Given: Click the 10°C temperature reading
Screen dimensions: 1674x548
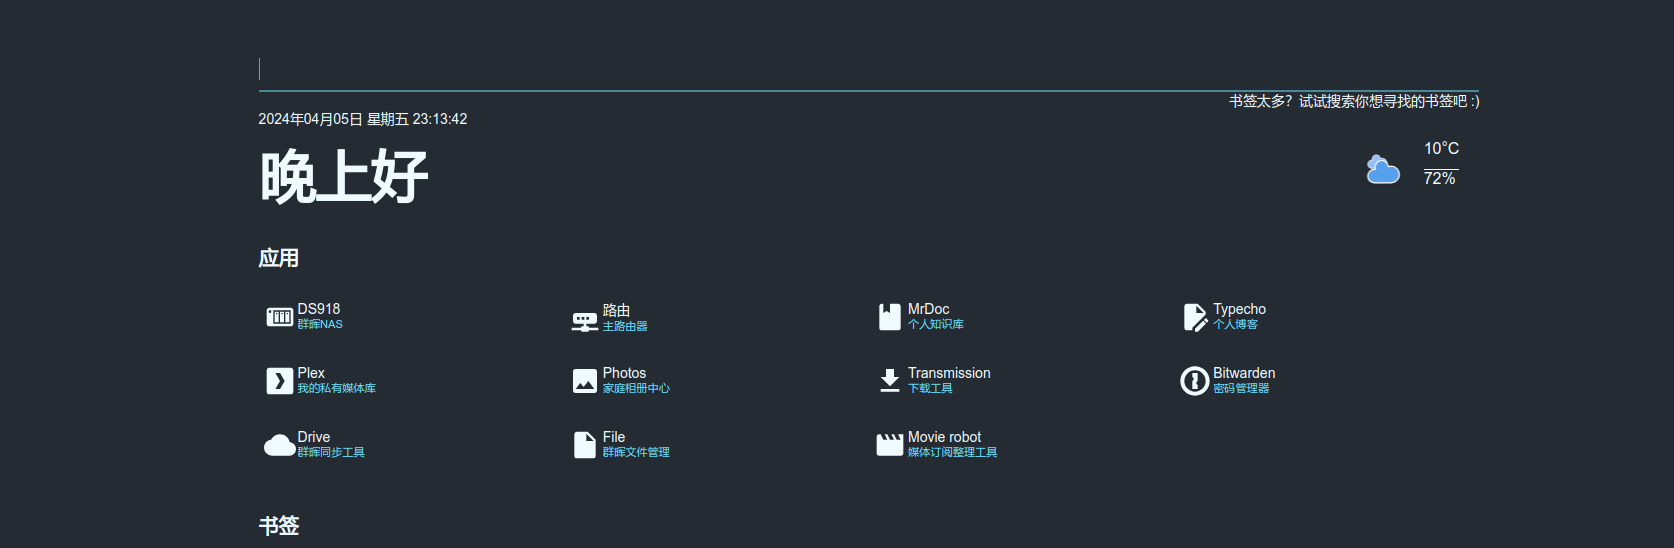Looking at the screenshot, I should pos(1442,148).
